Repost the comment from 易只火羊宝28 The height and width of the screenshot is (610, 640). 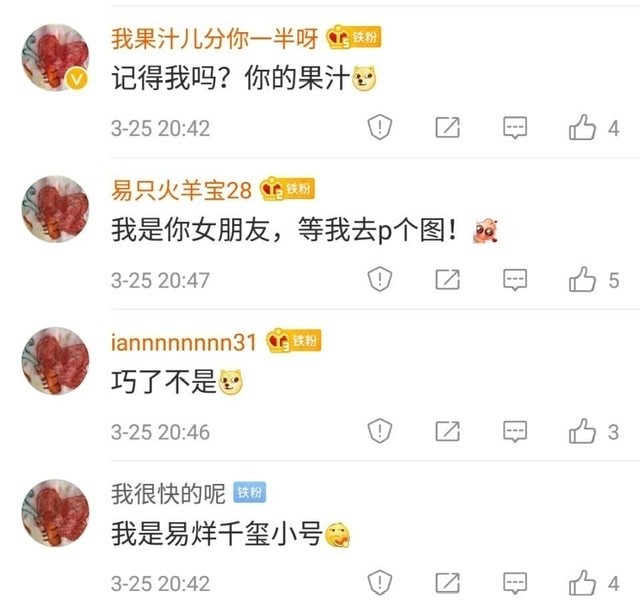pyautogui.click(x=447, y=279)
